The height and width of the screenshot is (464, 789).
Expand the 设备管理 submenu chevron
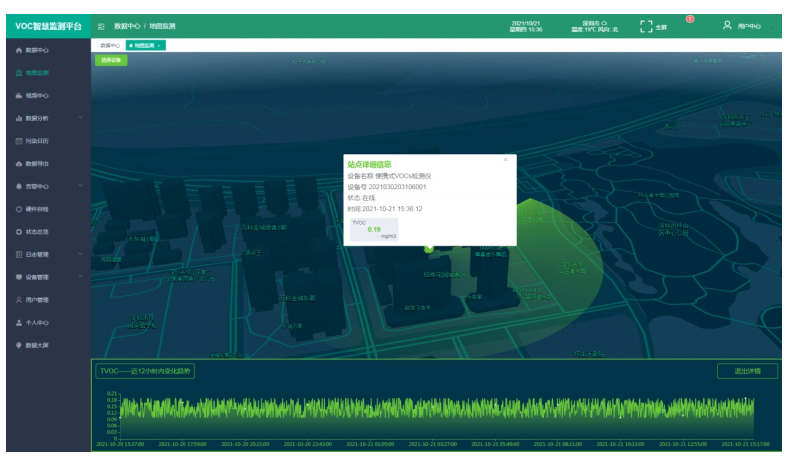point(81,276)
